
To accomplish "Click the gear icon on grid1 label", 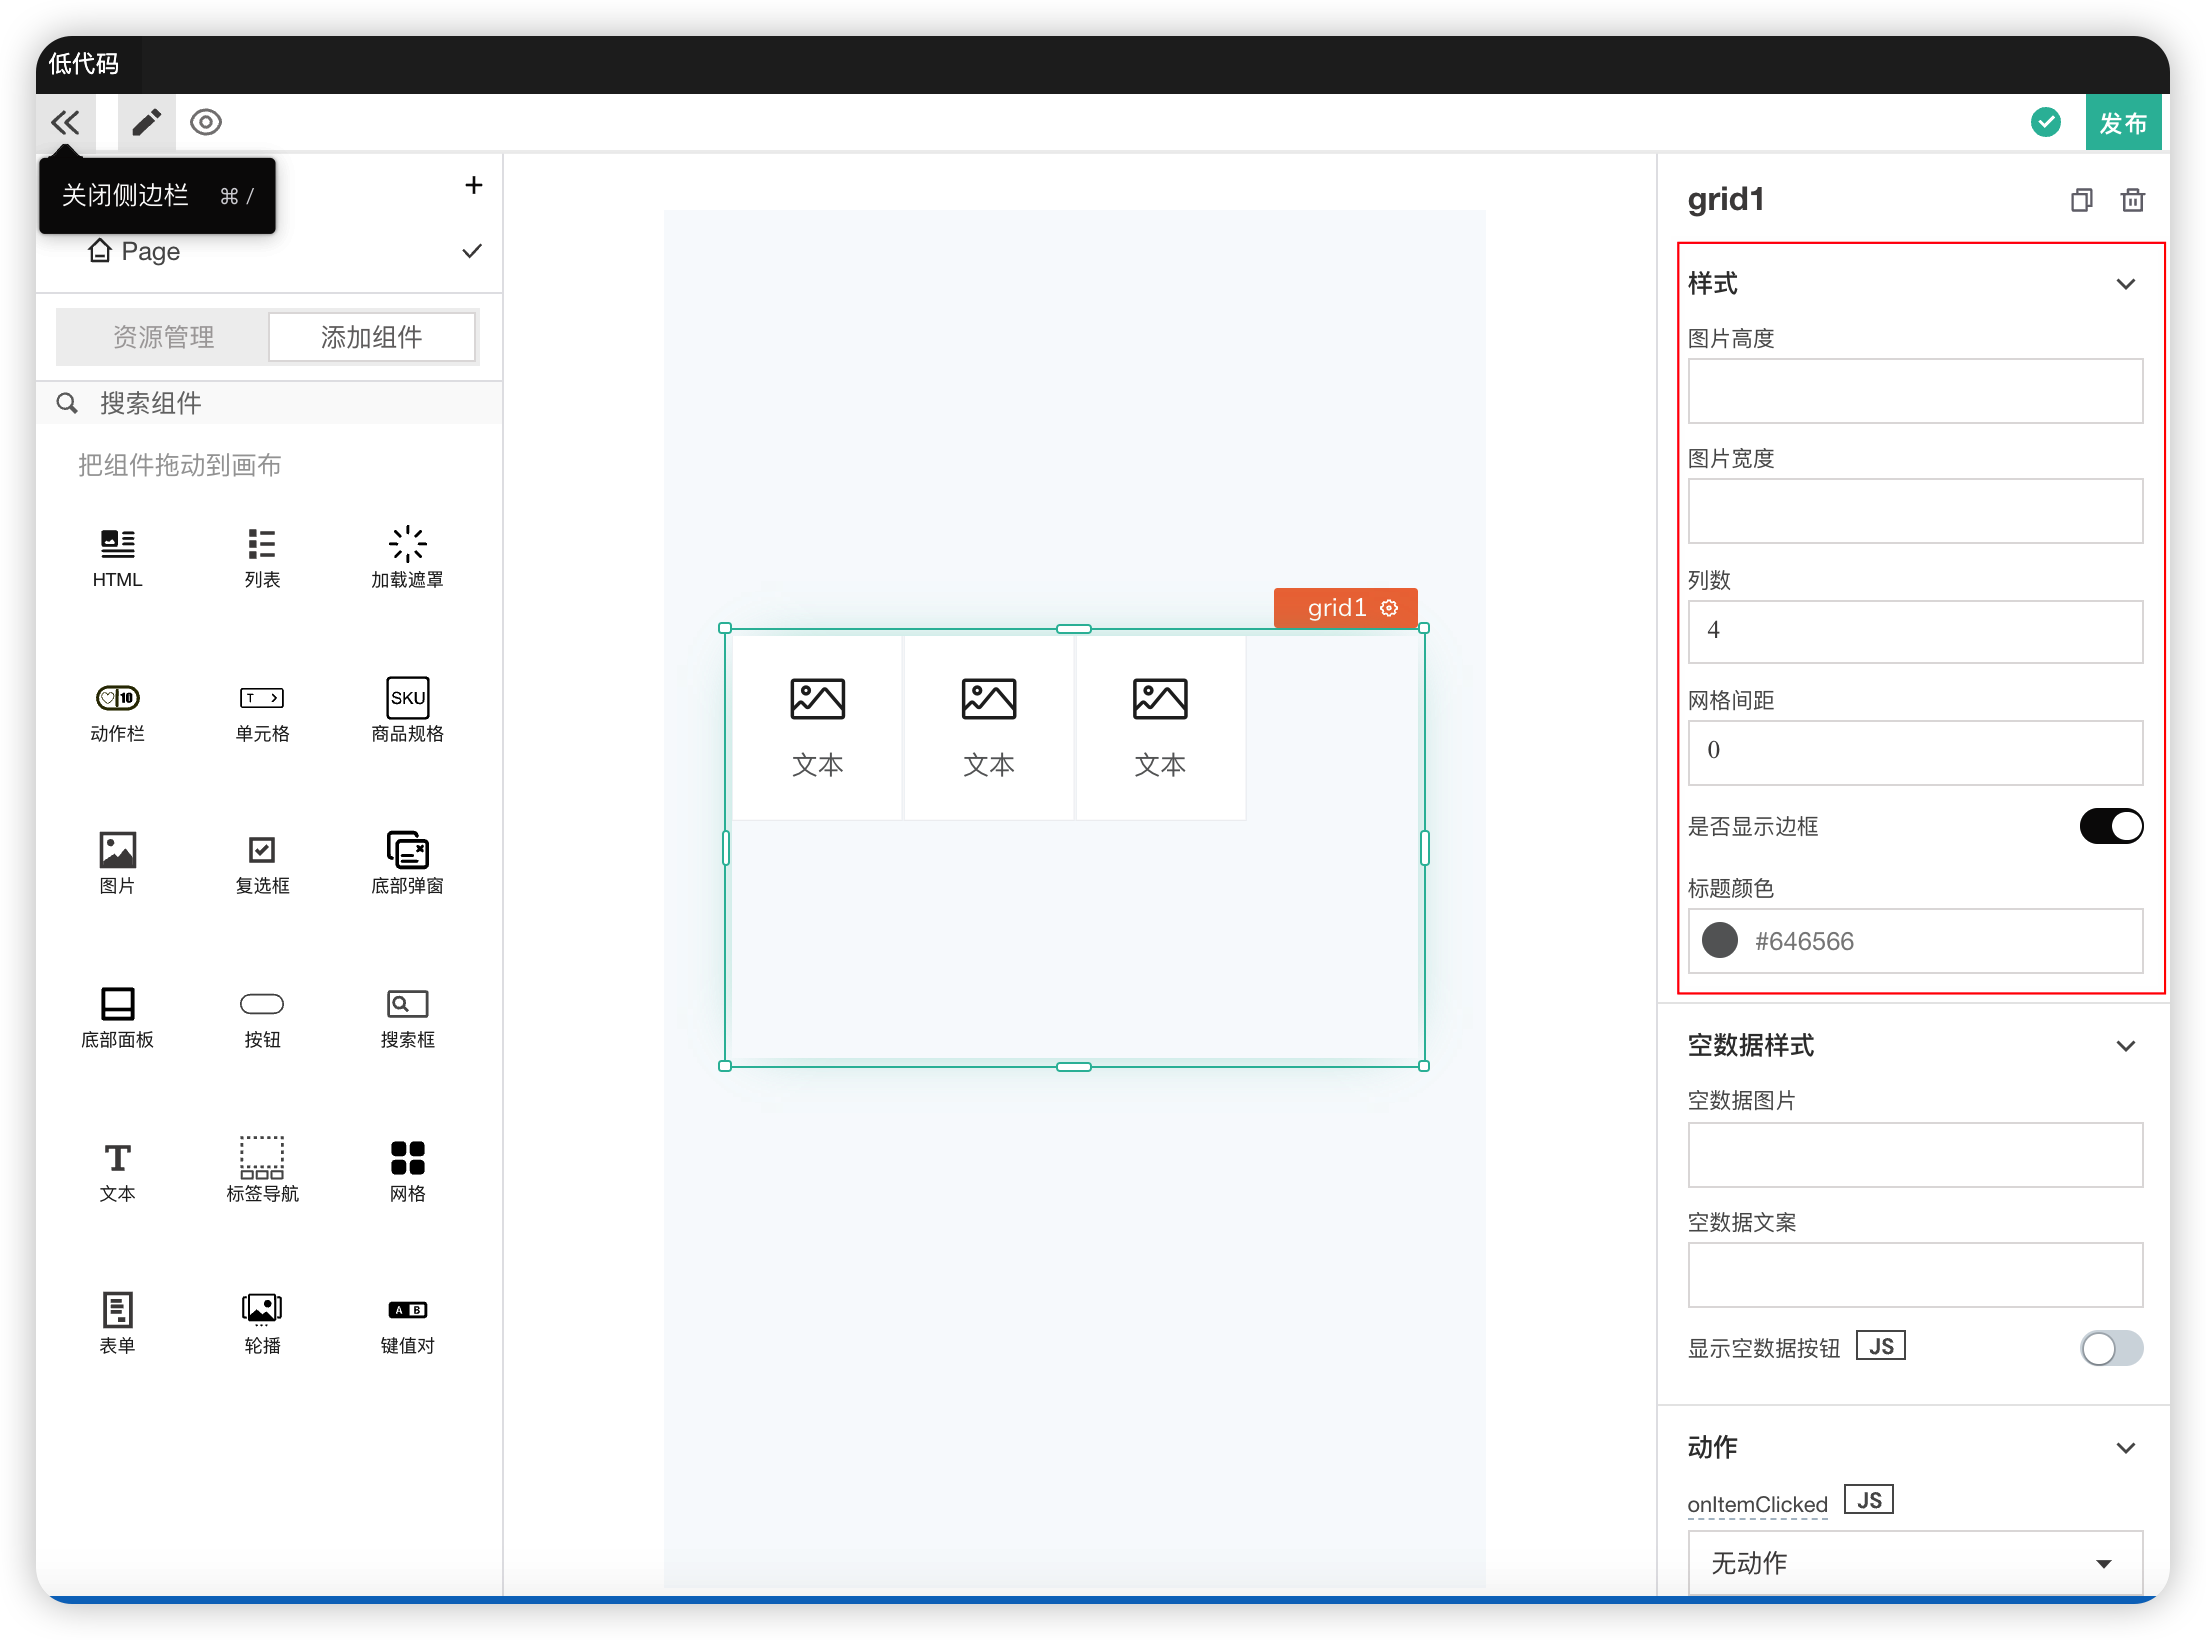I will (1389, 608).
